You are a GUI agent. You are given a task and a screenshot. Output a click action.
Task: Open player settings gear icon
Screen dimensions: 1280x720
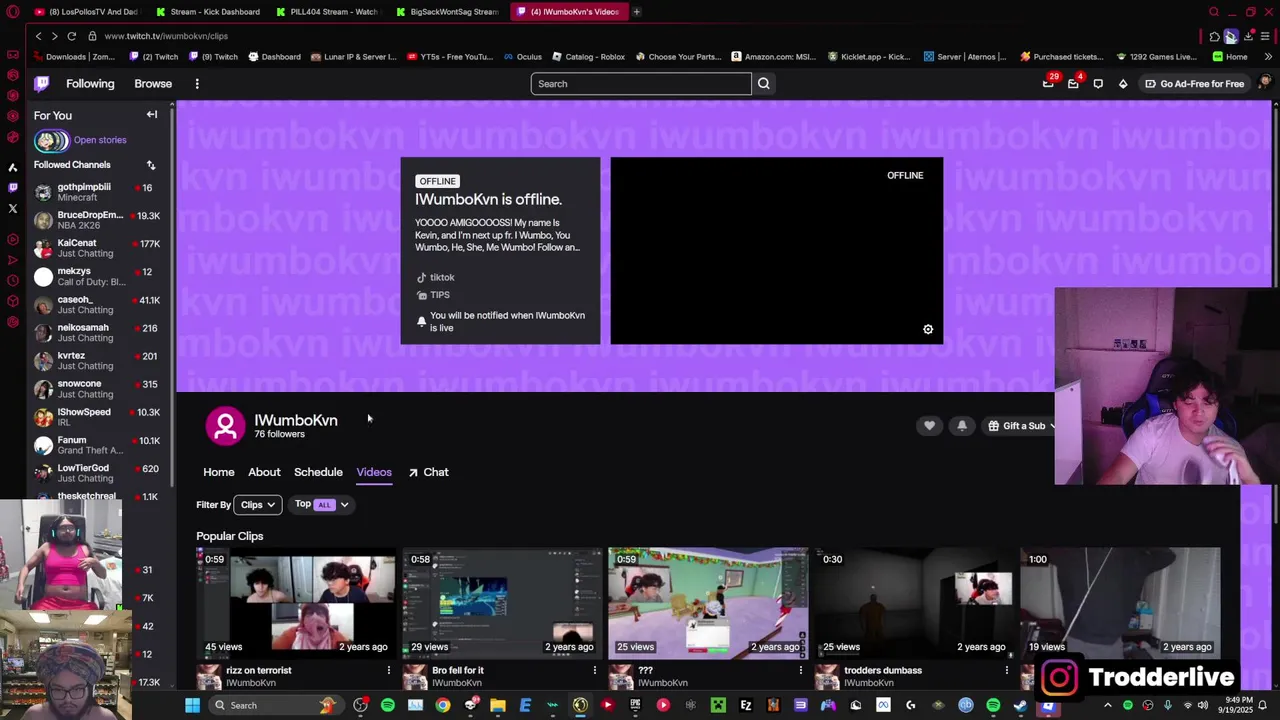(x=928, y=330)
